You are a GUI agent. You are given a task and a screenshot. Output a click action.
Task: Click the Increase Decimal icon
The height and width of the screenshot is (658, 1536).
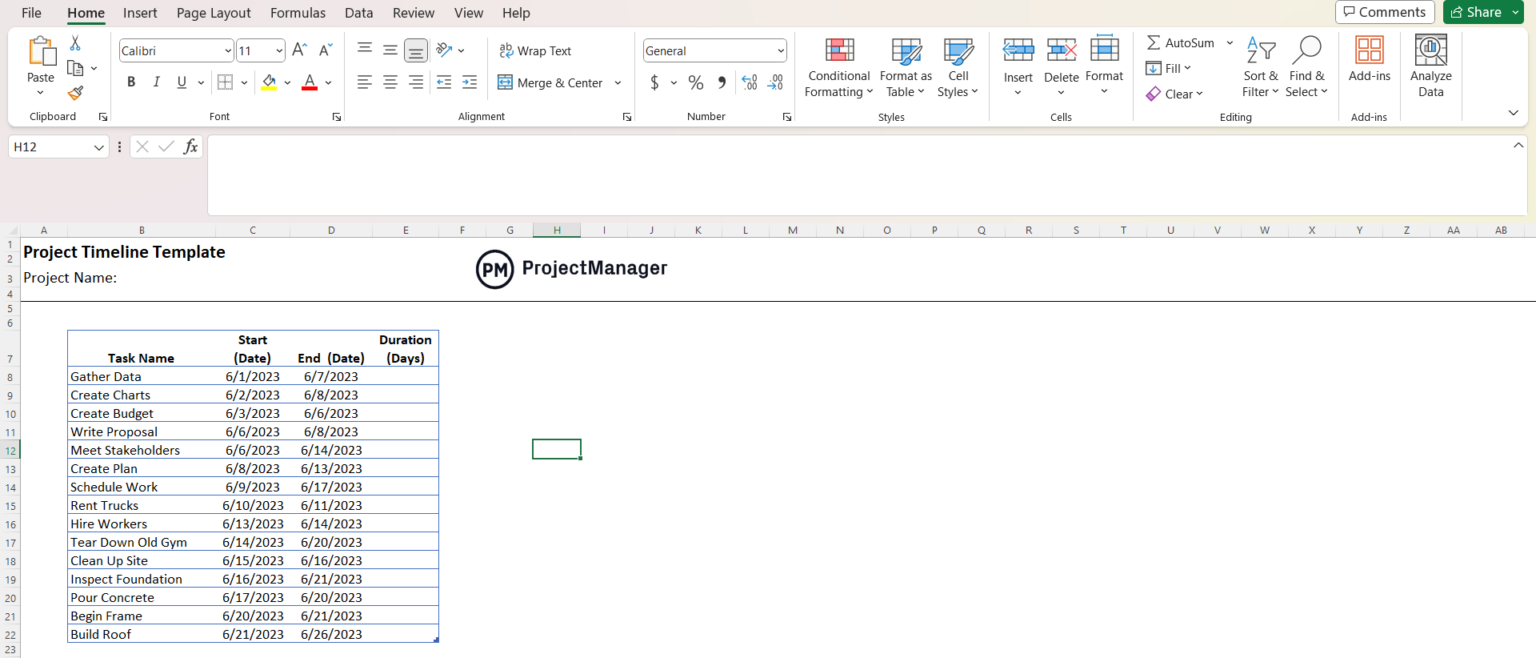click(x=749, y=82)
